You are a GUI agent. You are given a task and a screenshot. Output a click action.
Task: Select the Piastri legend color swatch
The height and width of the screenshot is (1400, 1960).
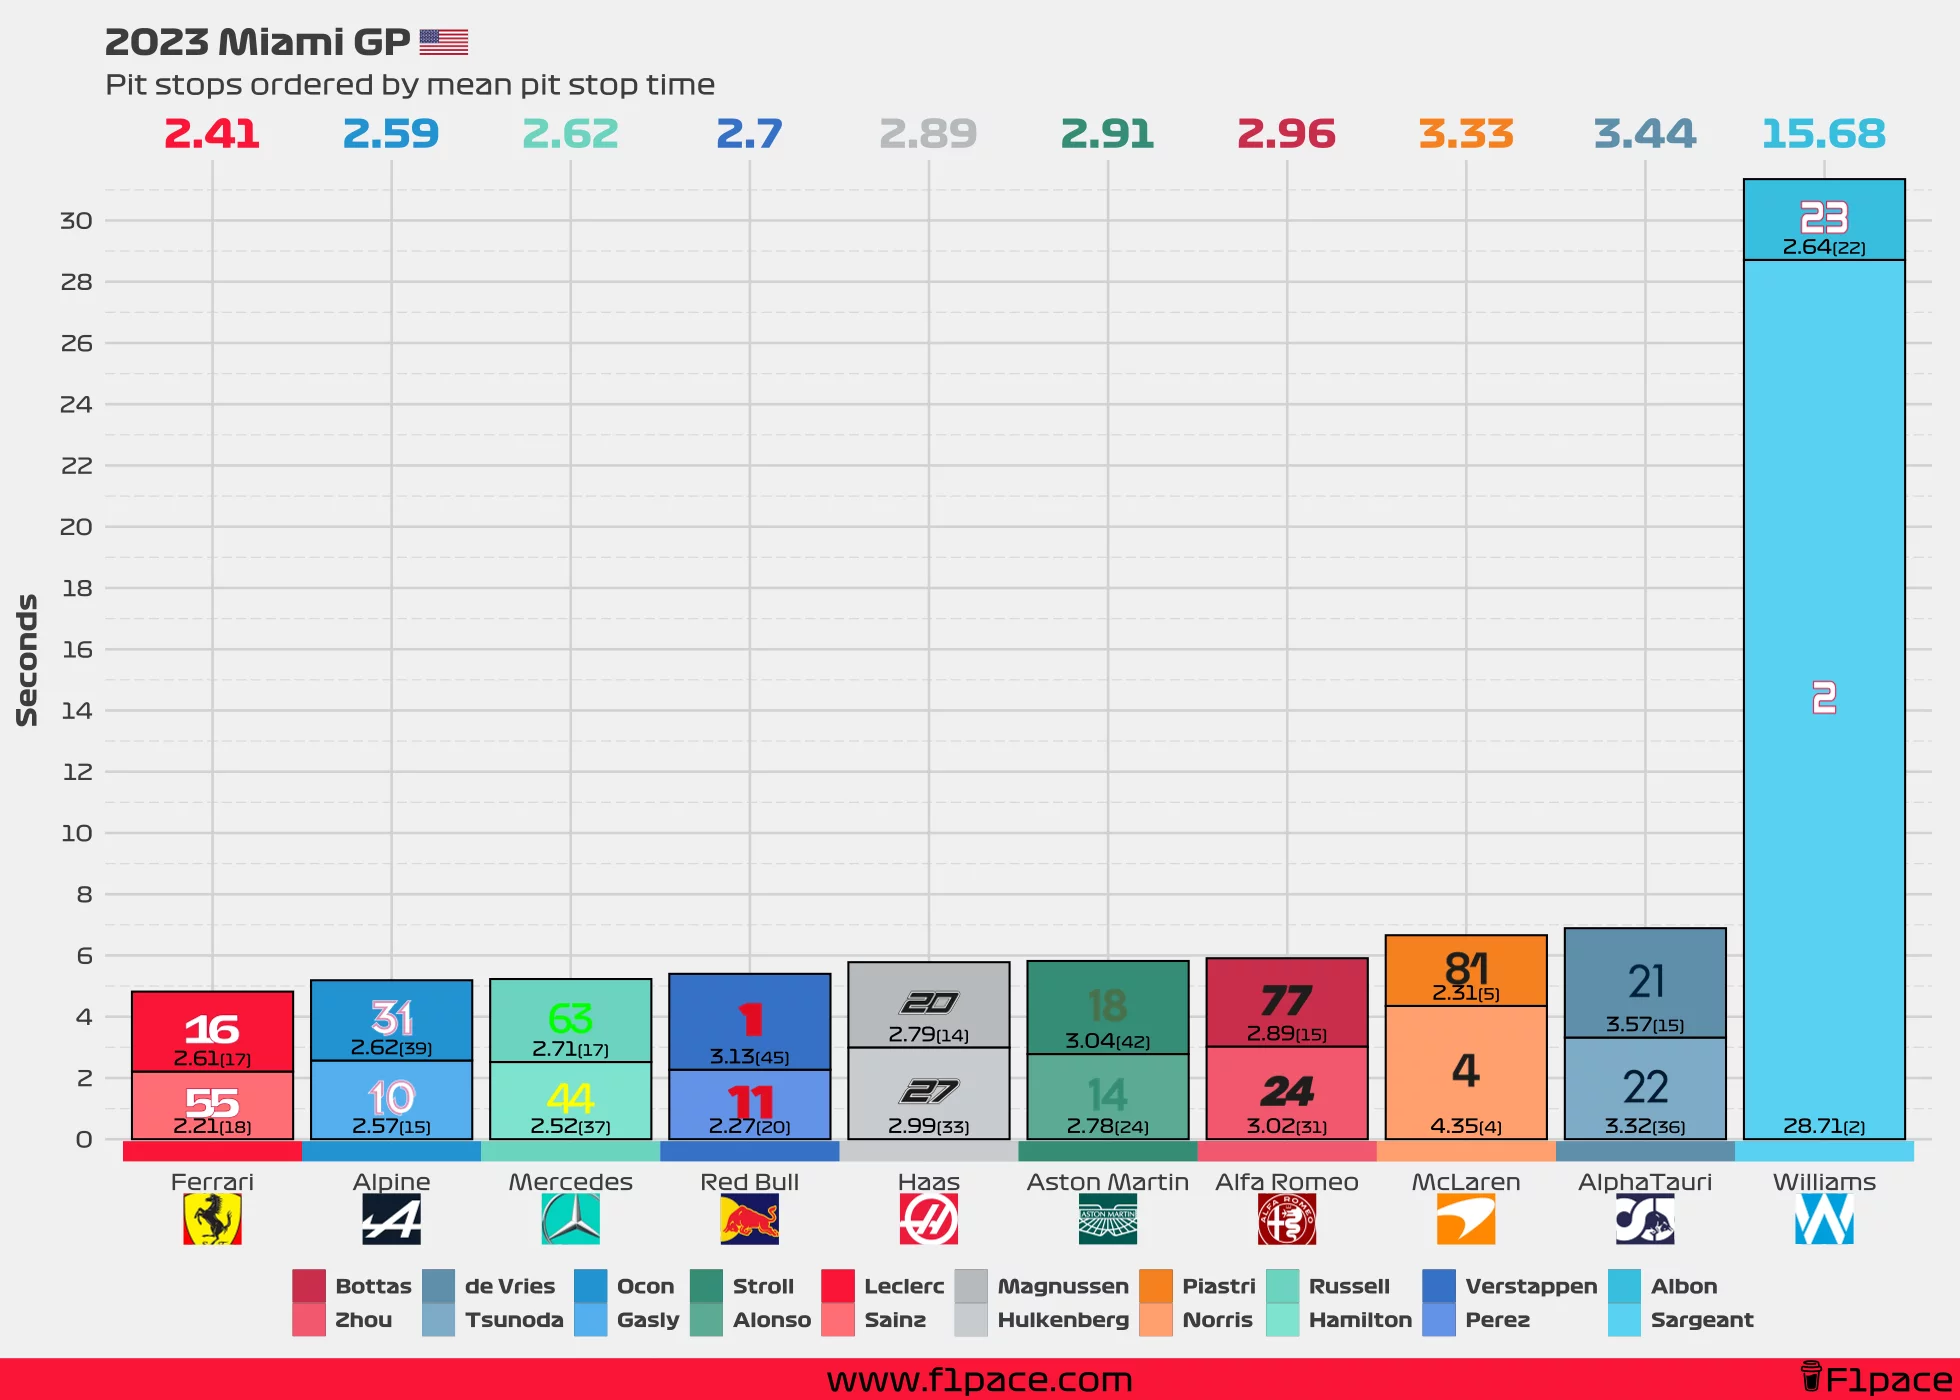point(1156,1286)
